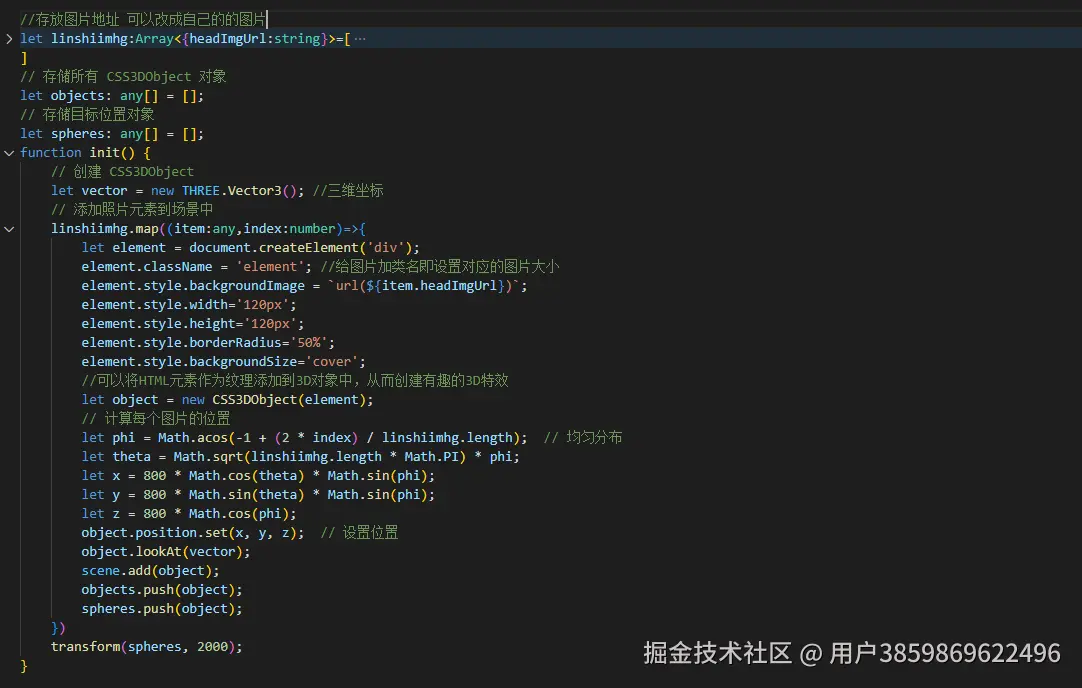Unfold the collapsed '…' ellipsis marker
1082x688 pixels.
pos(360,39)
